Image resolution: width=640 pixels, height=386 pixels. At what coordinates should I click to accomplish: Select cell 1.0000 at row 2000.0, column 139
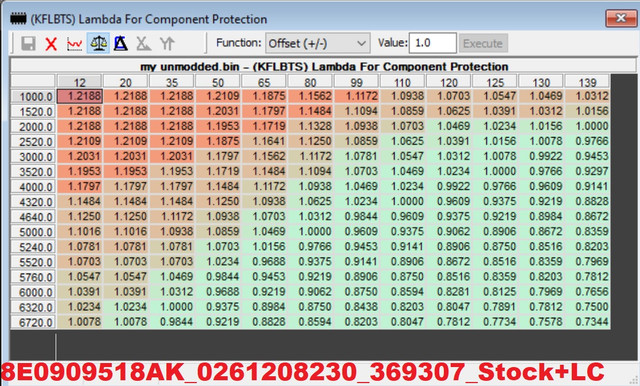pyautogui.click(x=587, y=126)
